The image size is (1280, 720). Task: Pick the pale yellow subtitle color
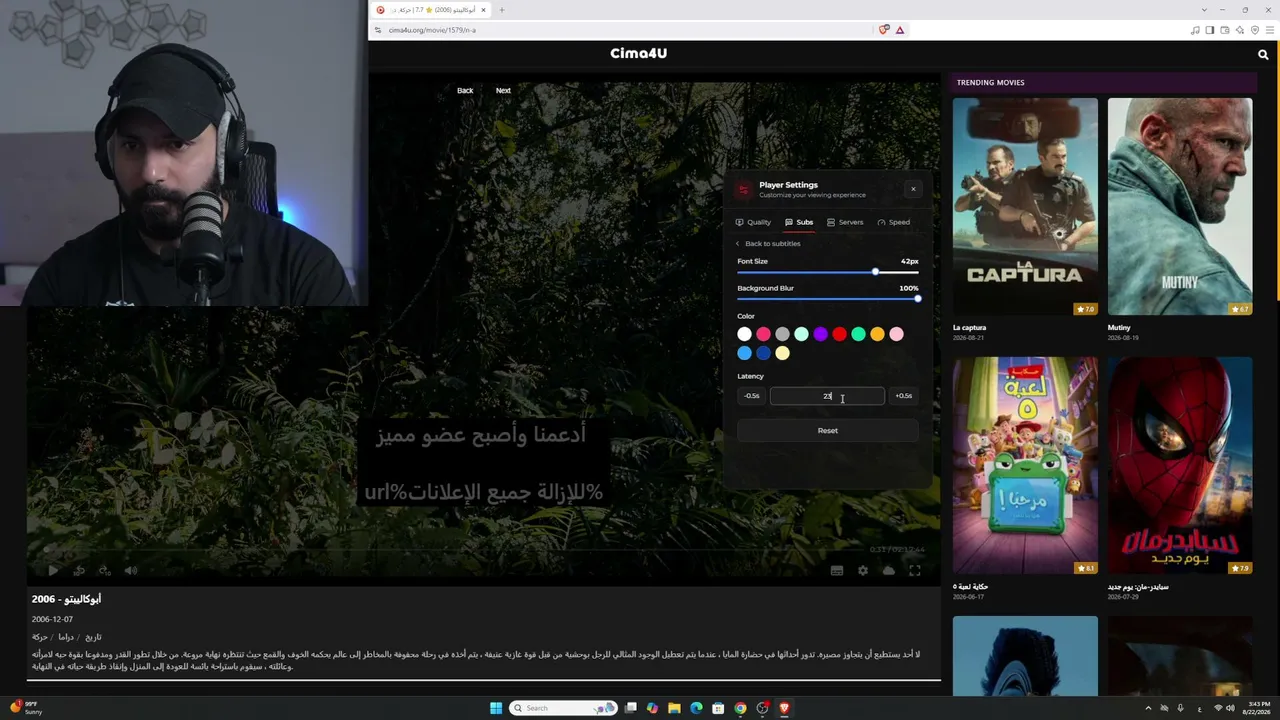pyautogui.click(x=782, y=353)
